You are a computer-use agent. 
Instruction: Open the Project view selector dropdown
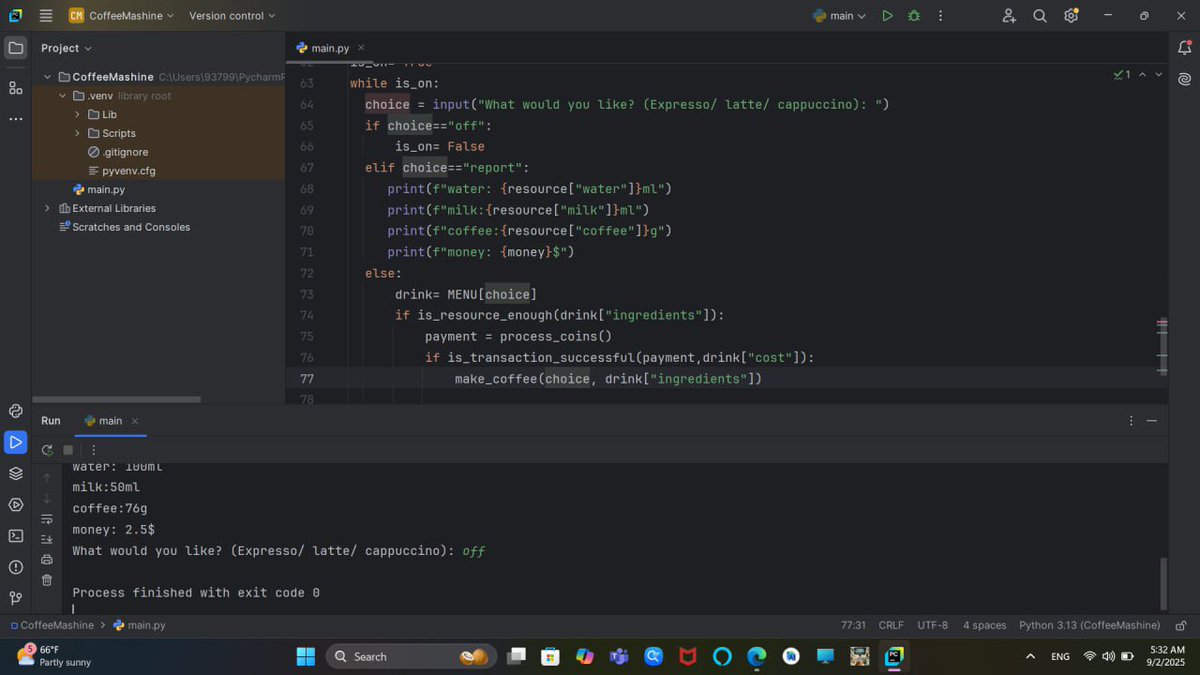[66, 48]
